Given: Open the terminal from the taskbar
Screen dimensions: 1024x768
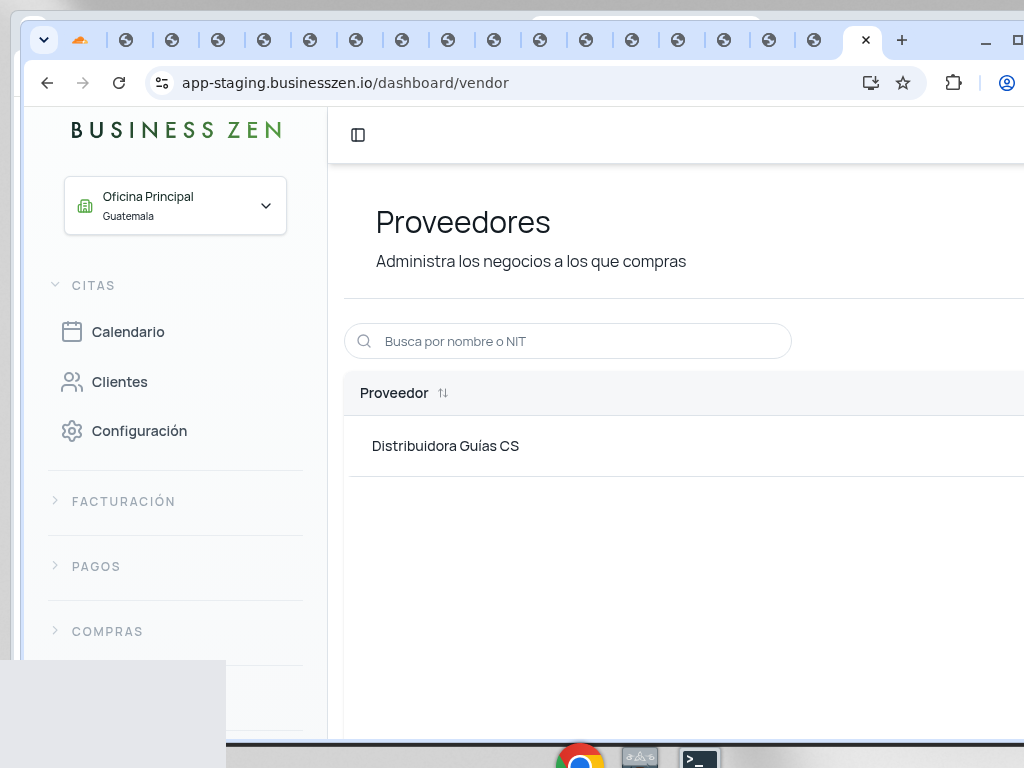Looking at the screenshot, I should (x=699, y=759).
